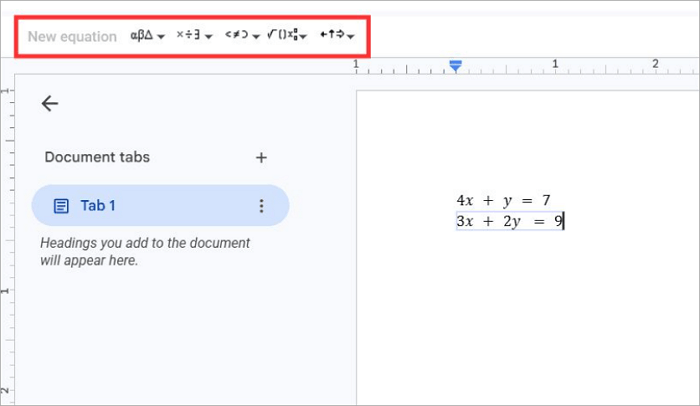Add a new document tab with plus
Viewport: 700px width, 406px height.
(261, 157)
